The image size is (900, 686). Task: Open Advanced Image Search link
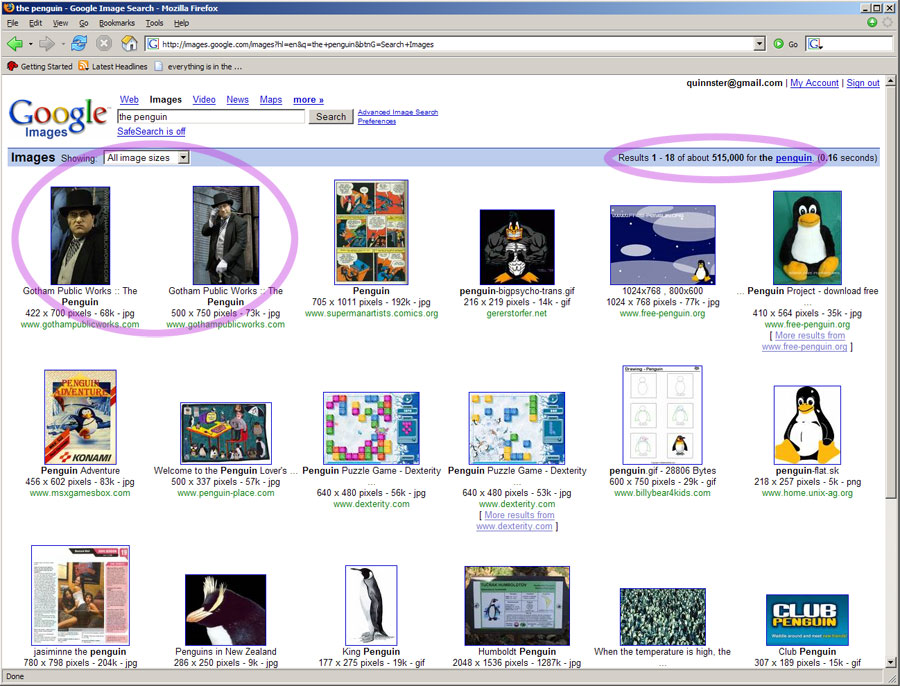pos(398,112)
